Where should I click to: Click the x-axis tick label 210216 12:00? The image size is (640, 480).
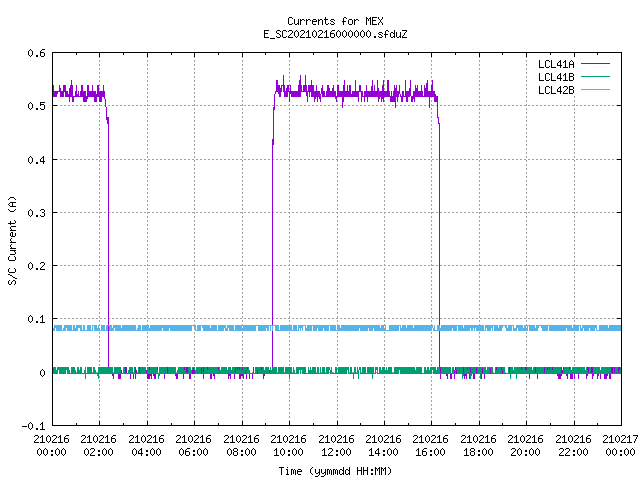[x=336, y=446]
